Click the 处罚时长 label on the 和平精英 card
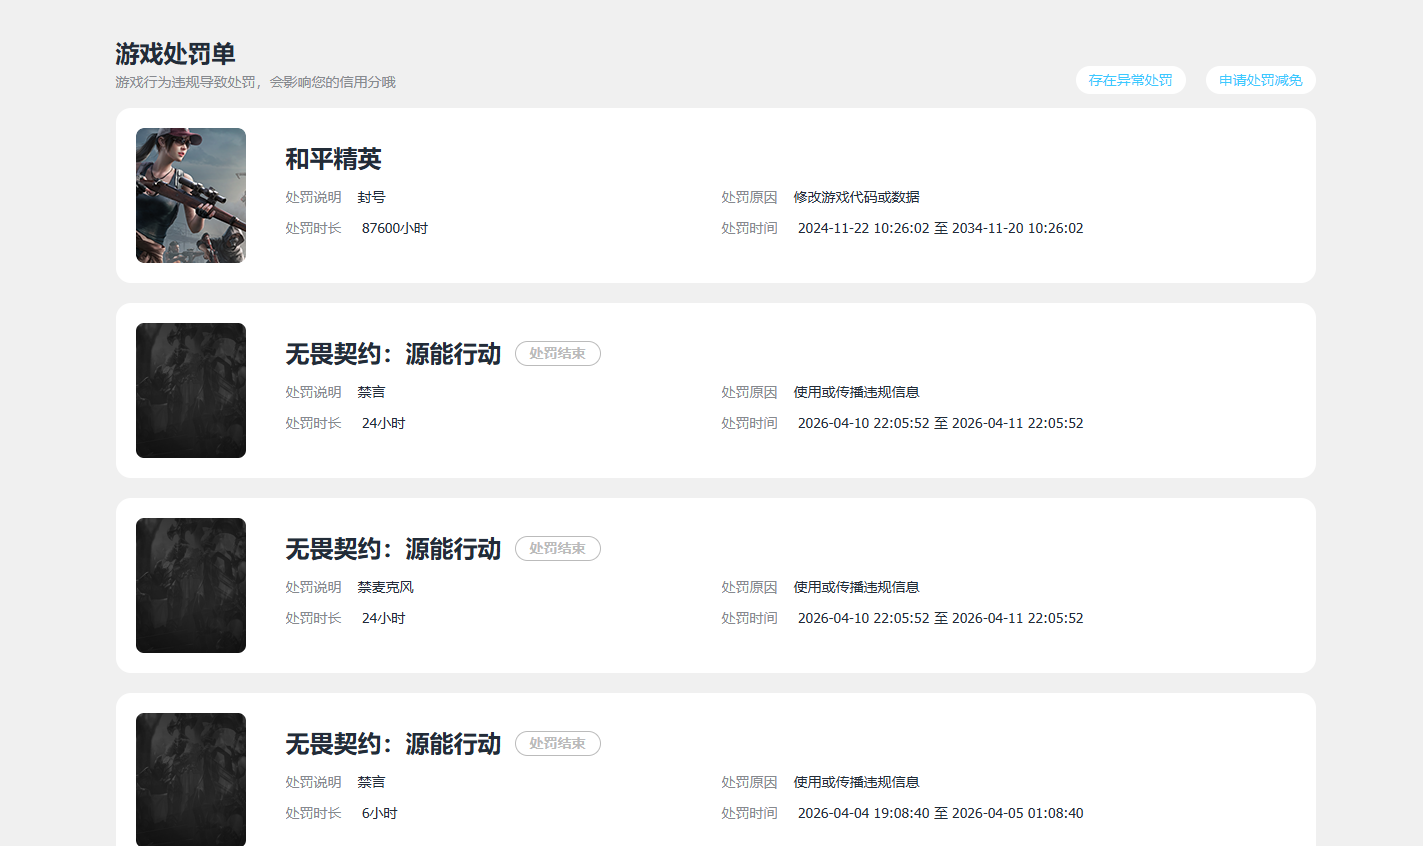The image size is (1423, 846). pyautogui.click(x=313, y=228)
